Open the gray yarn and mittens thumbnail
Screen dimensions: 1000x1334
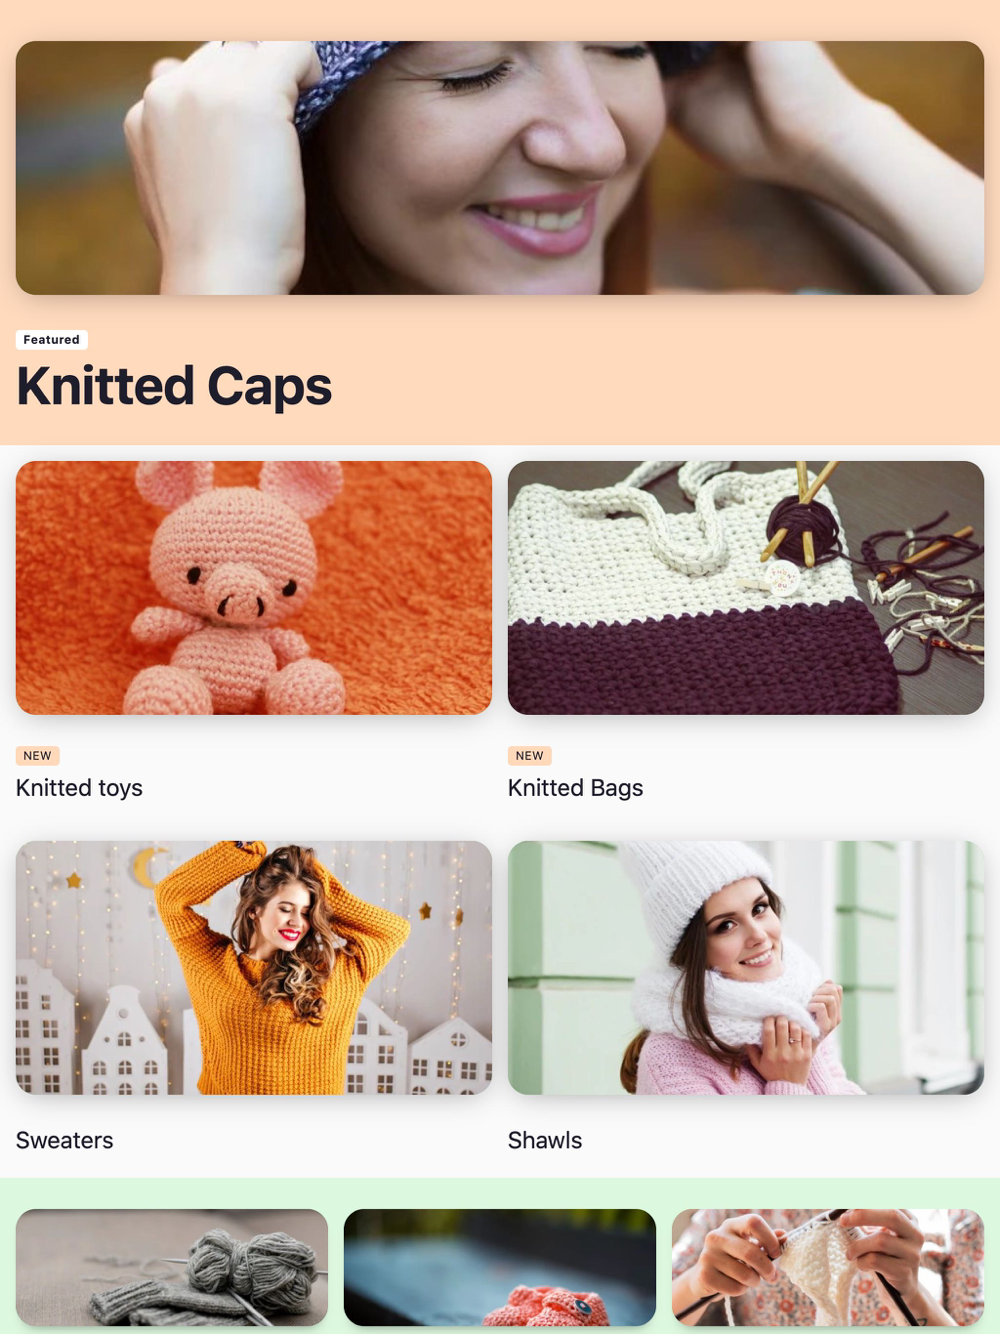172,1268
